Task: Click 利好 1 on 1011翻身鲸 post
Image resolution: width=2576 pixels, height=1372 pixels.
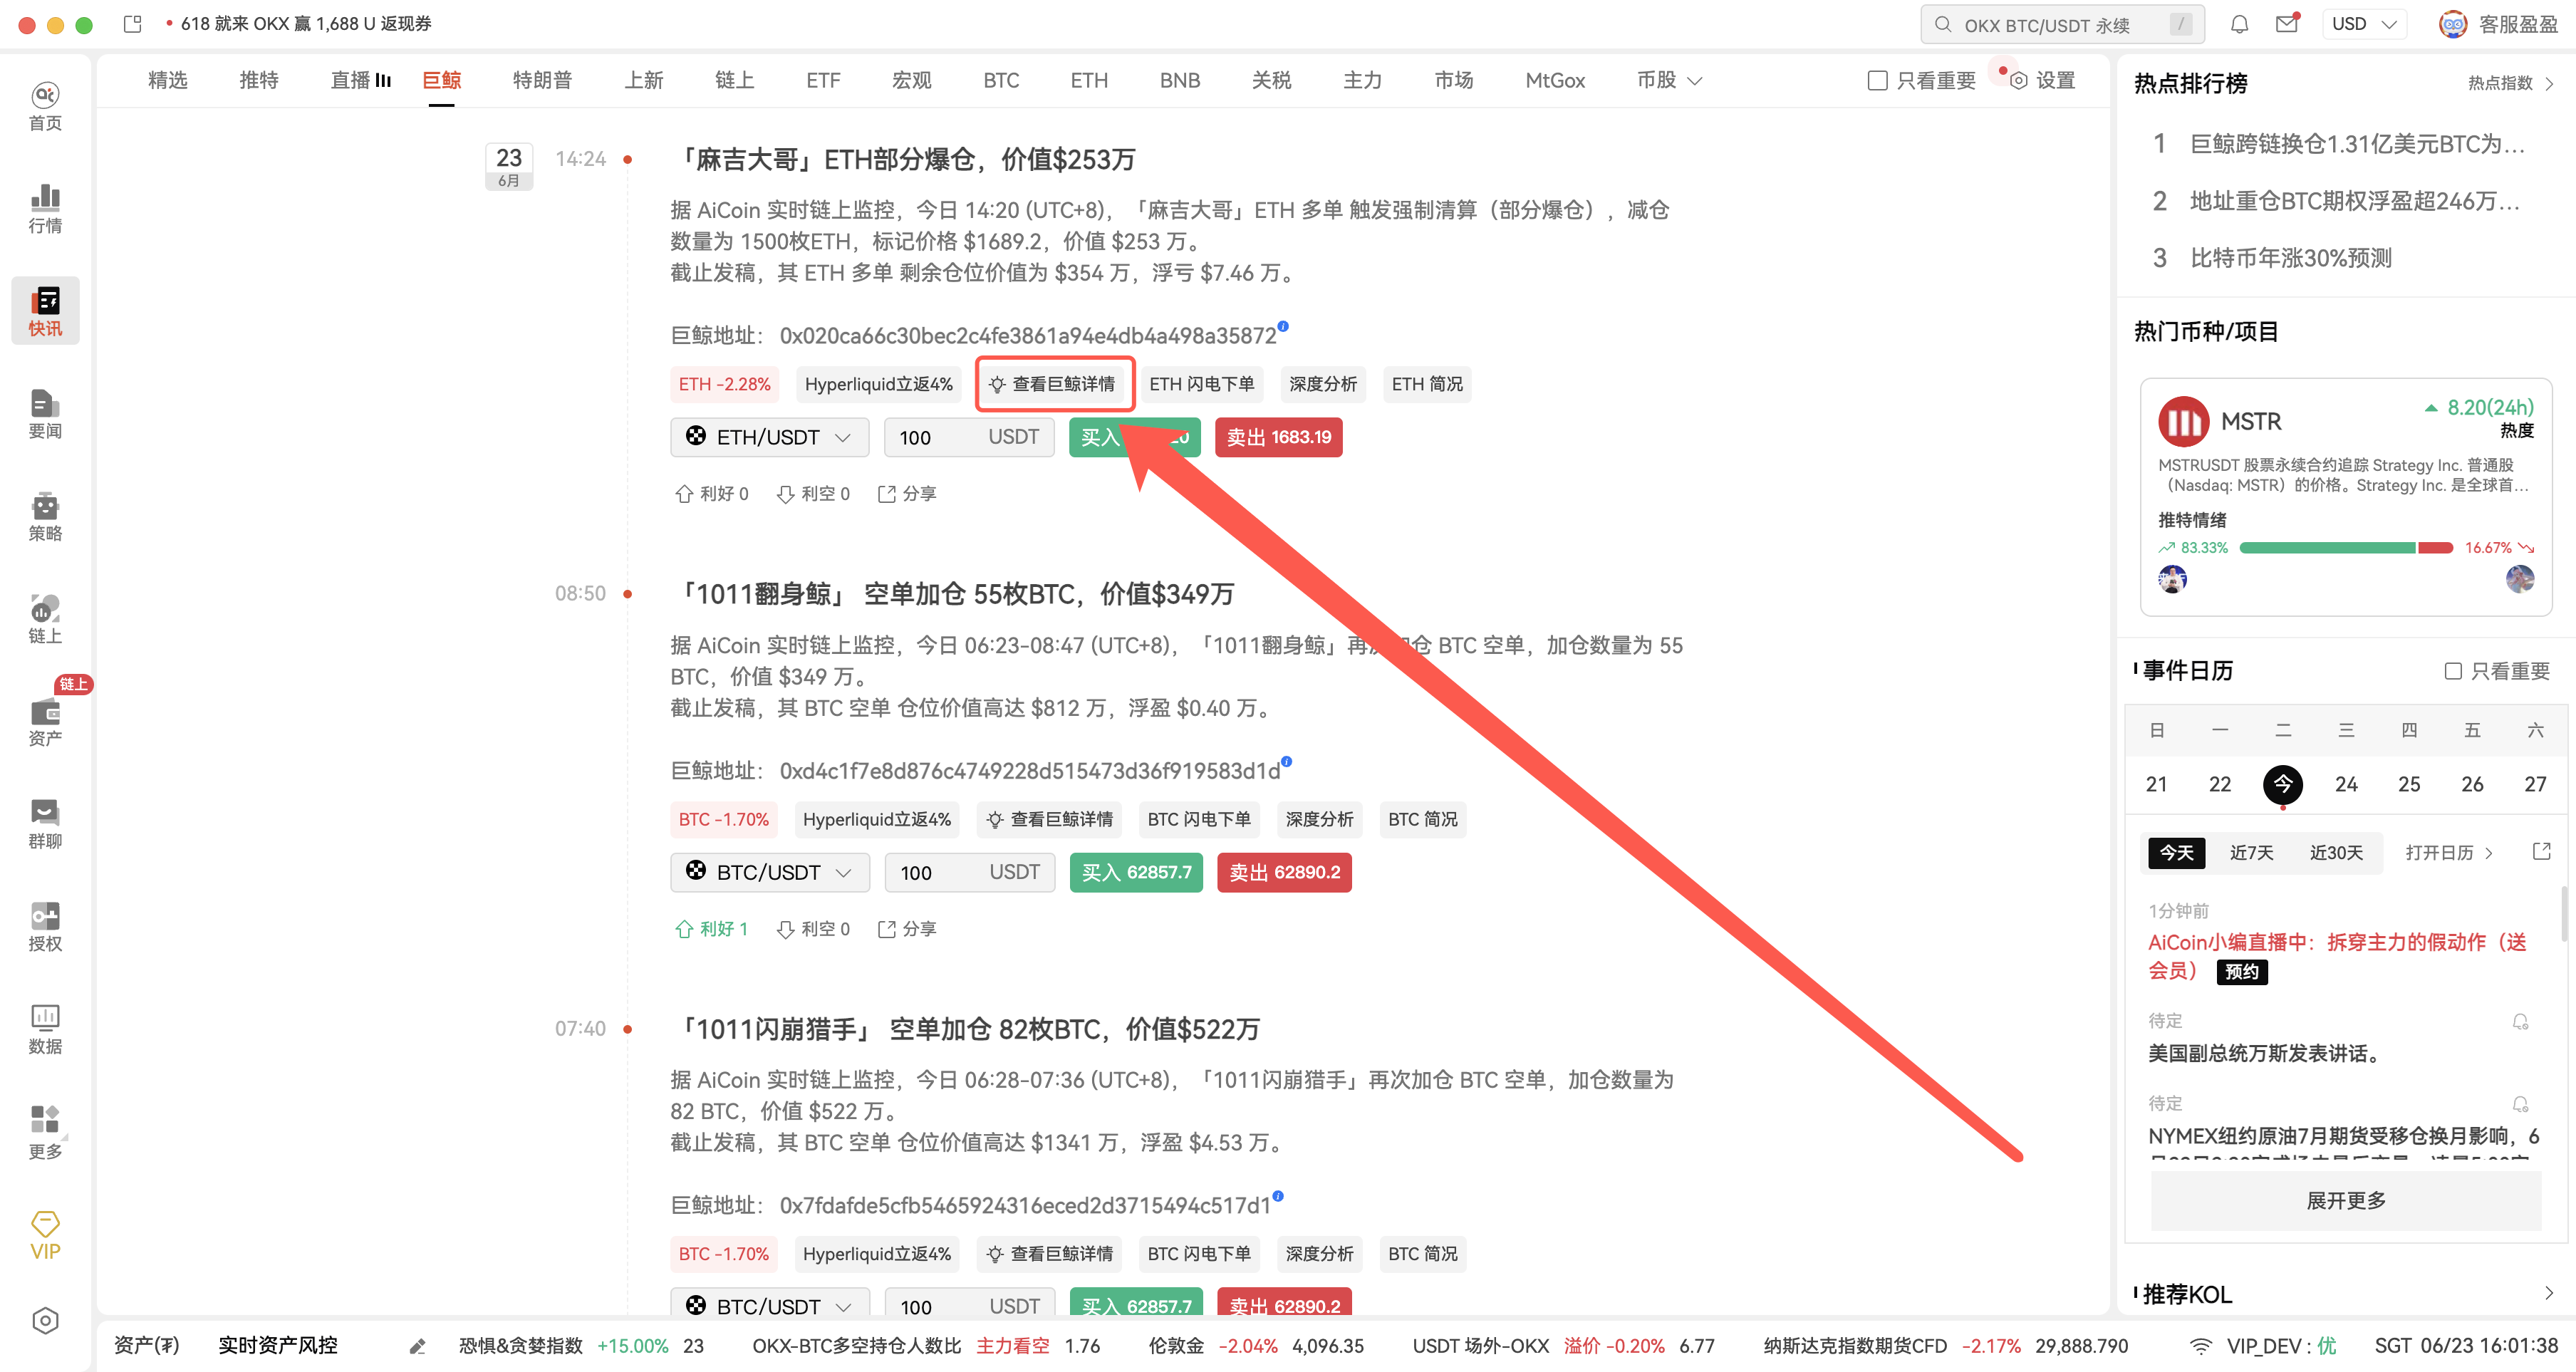Action: point(711,928)
